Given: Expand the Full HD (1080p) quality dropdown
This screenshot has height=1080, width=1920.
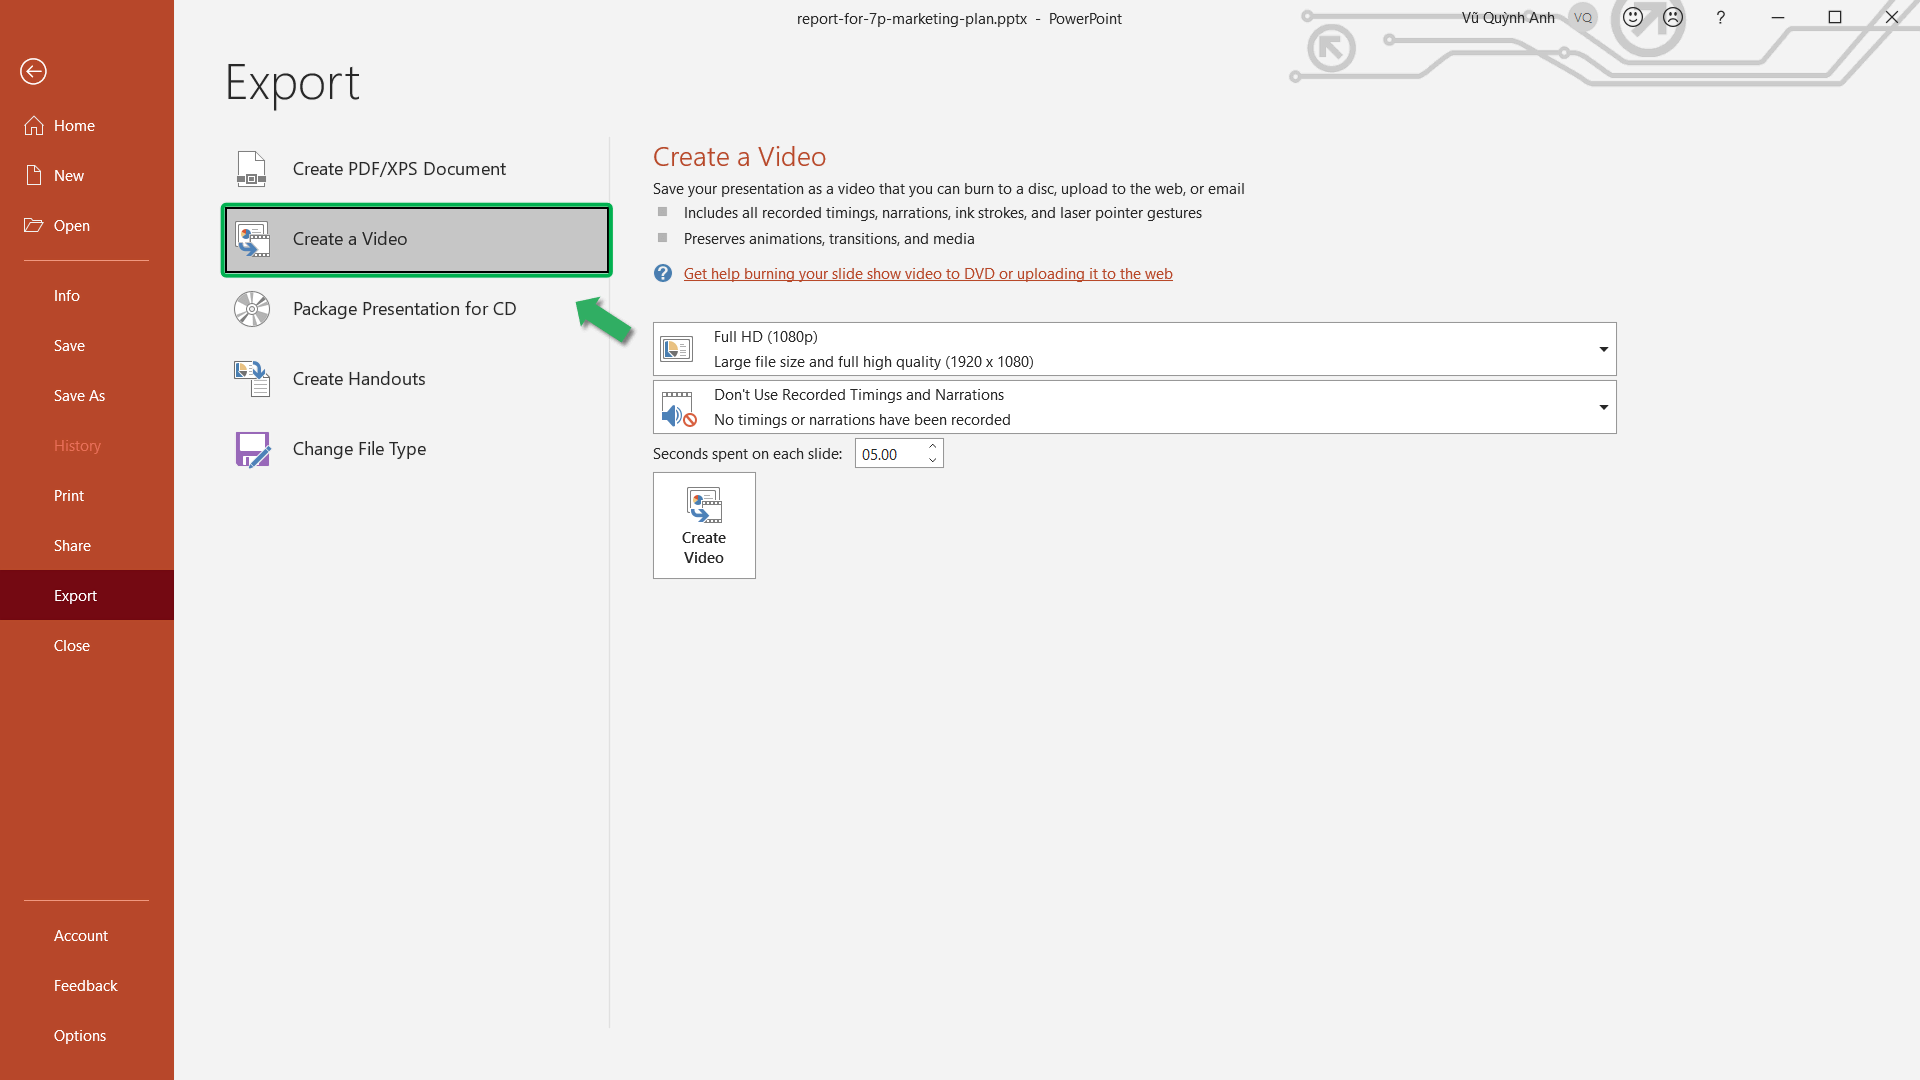Looking at the screenshot, I should point(1603,349).
